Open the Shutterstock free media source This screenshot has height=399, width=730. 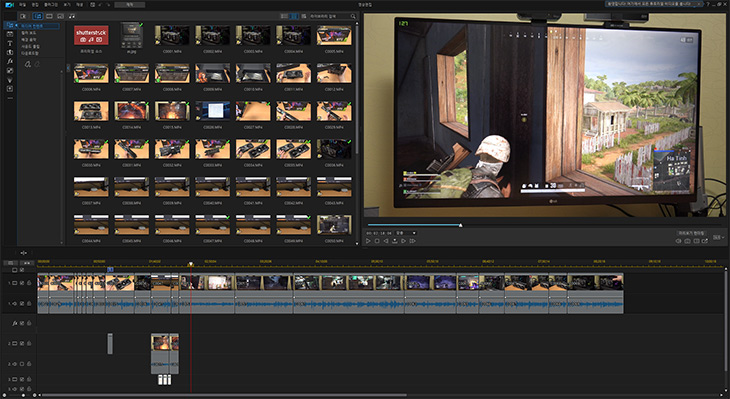click(91, 35)
